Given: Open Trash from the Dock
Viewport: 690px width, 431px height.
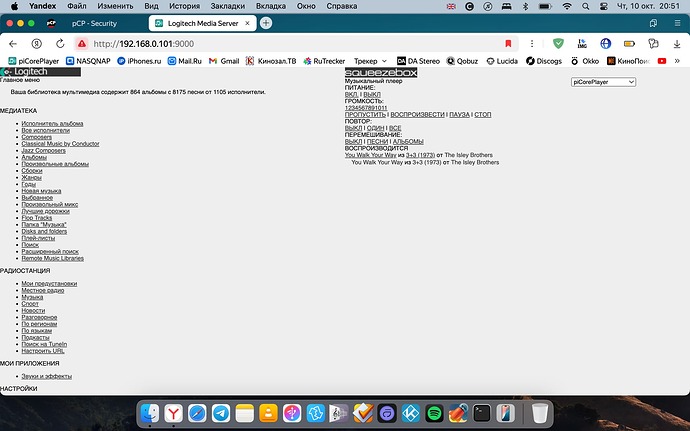Looking at the screenshot, I should [x=540, y=413].
